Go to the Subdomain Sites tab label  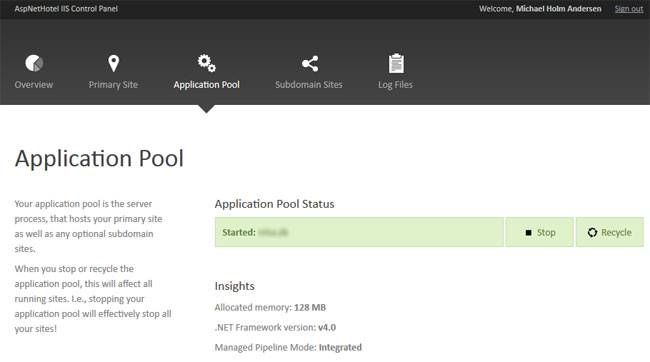[x=309, y=85]
